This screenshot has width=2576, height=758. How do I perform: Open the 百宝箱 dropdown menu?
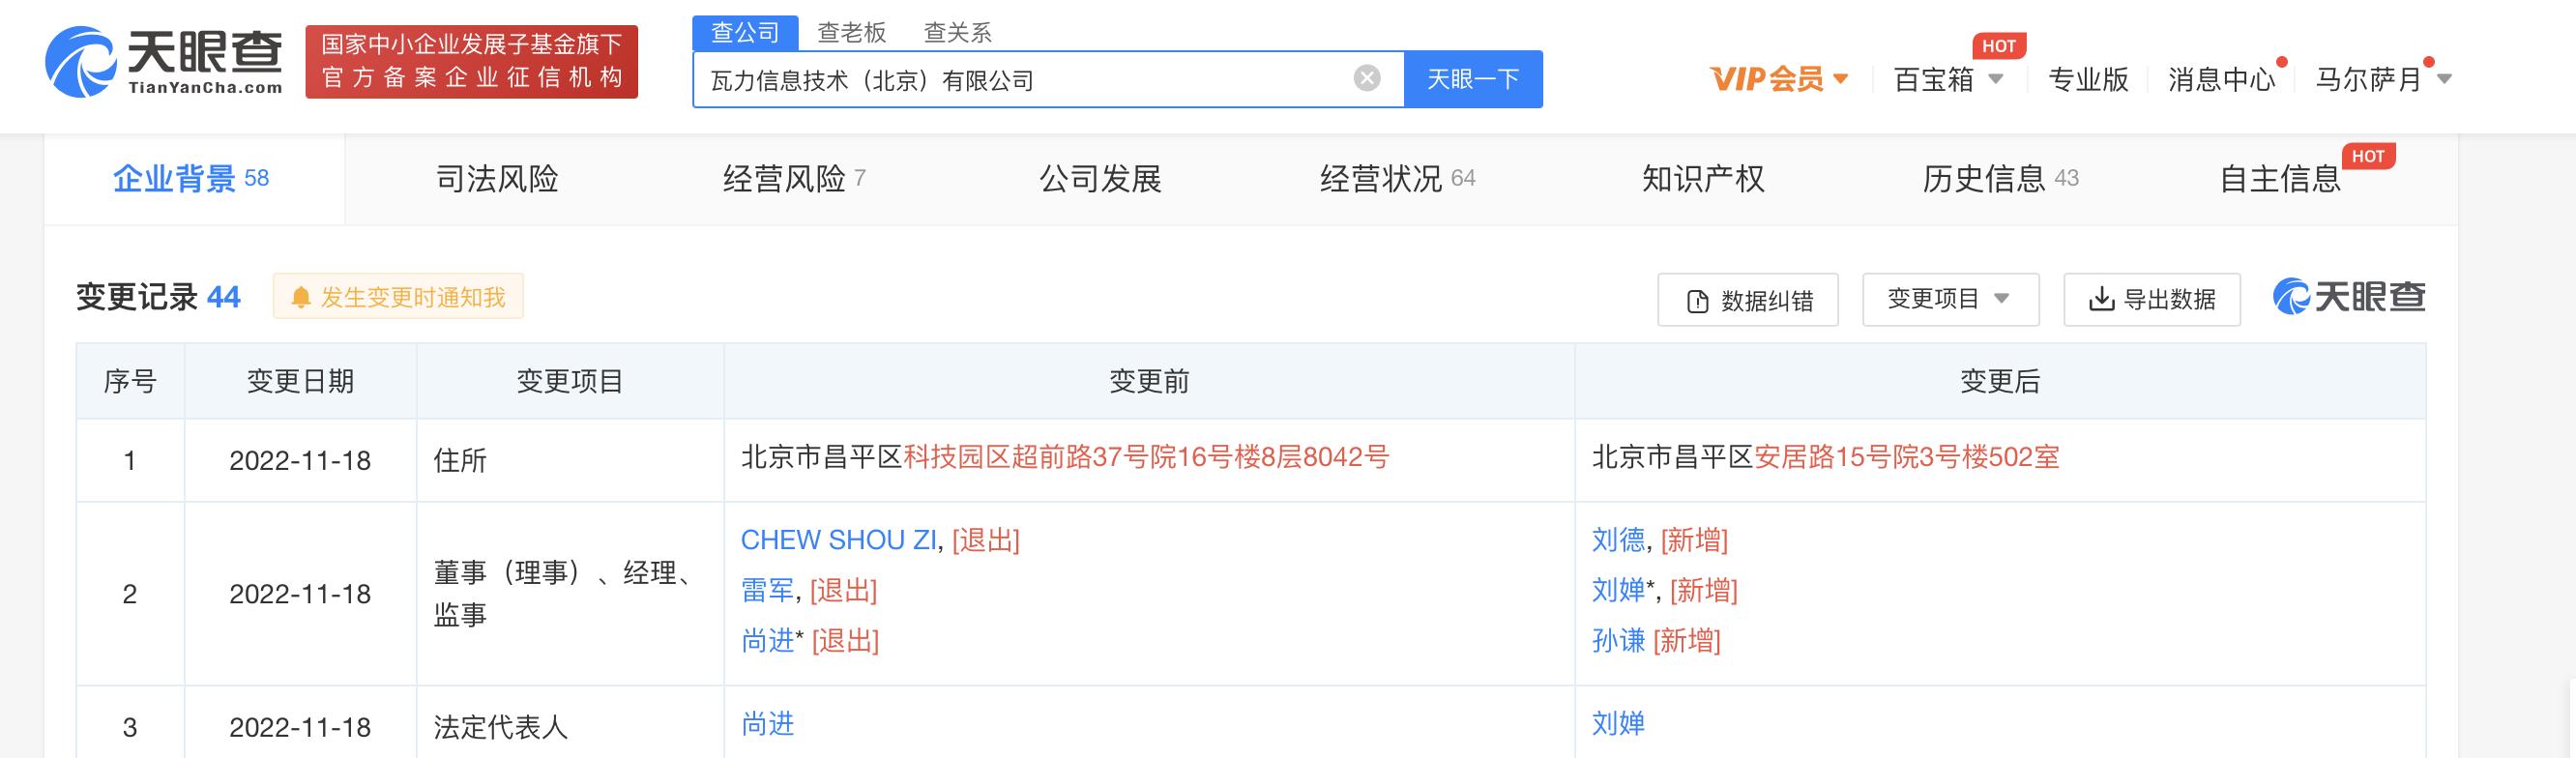click(1948, 79)
